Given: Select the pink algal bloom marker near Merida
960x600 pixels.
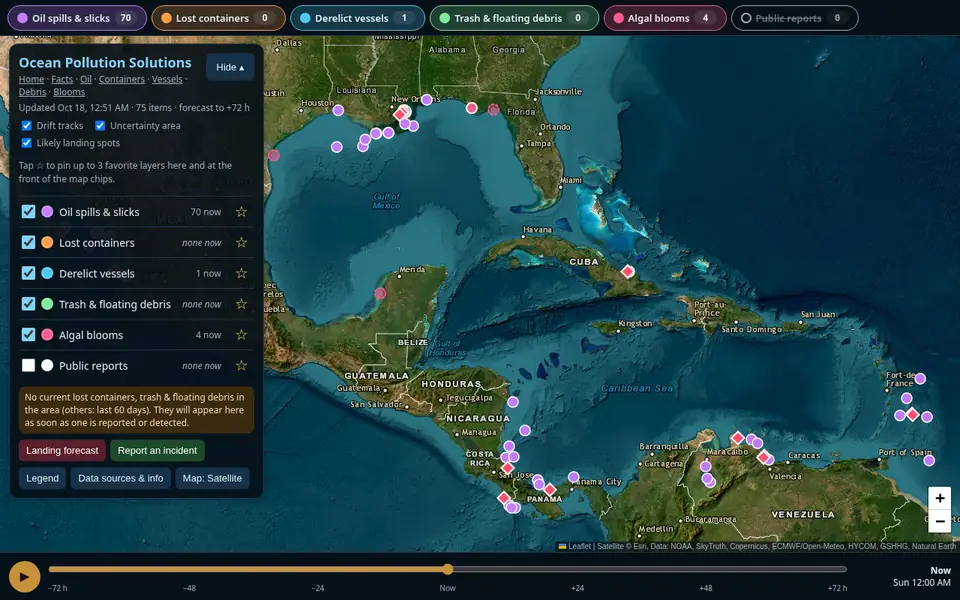Looking at the screenshot, I should [x=380, y=293].
